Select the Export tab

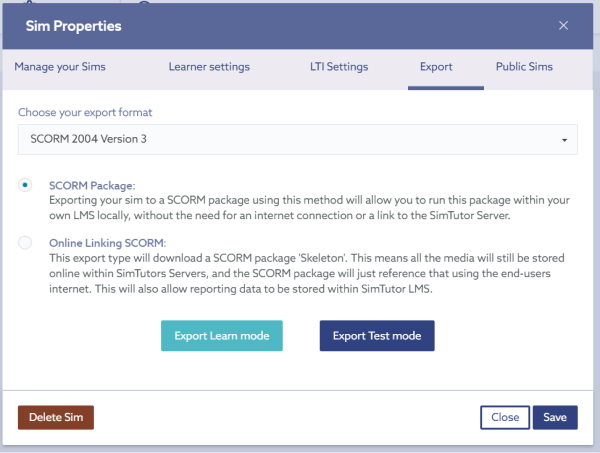click(x=436, y=67)
